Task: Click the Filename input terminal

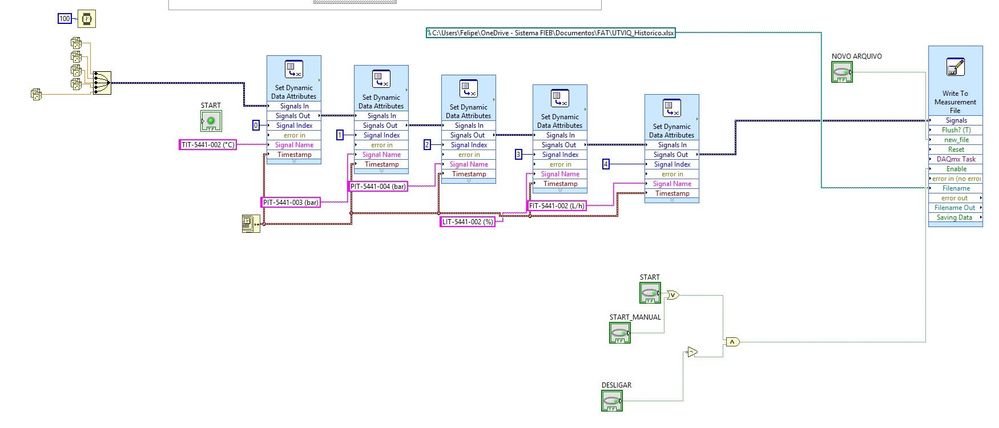Action: (955, 188)
